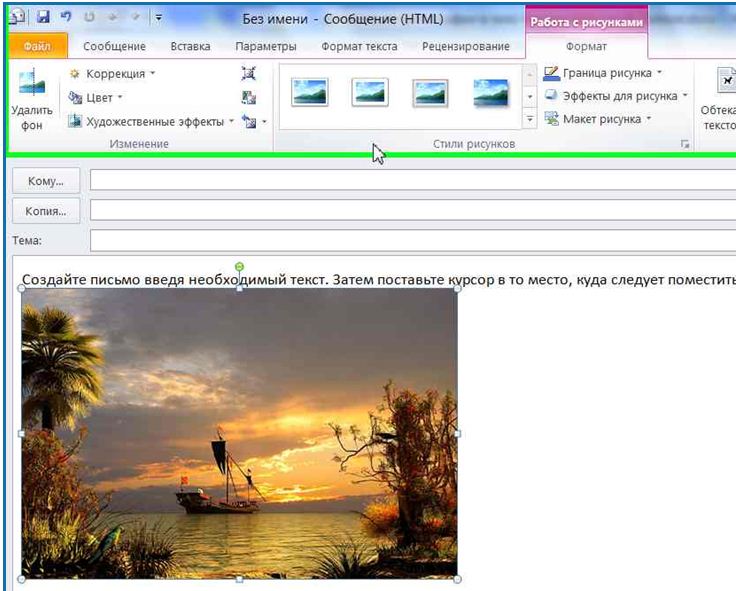The height and width of the screenshot is (591, 736).
Task: Switch to the Вставка tab
Action: pos(190,46)
